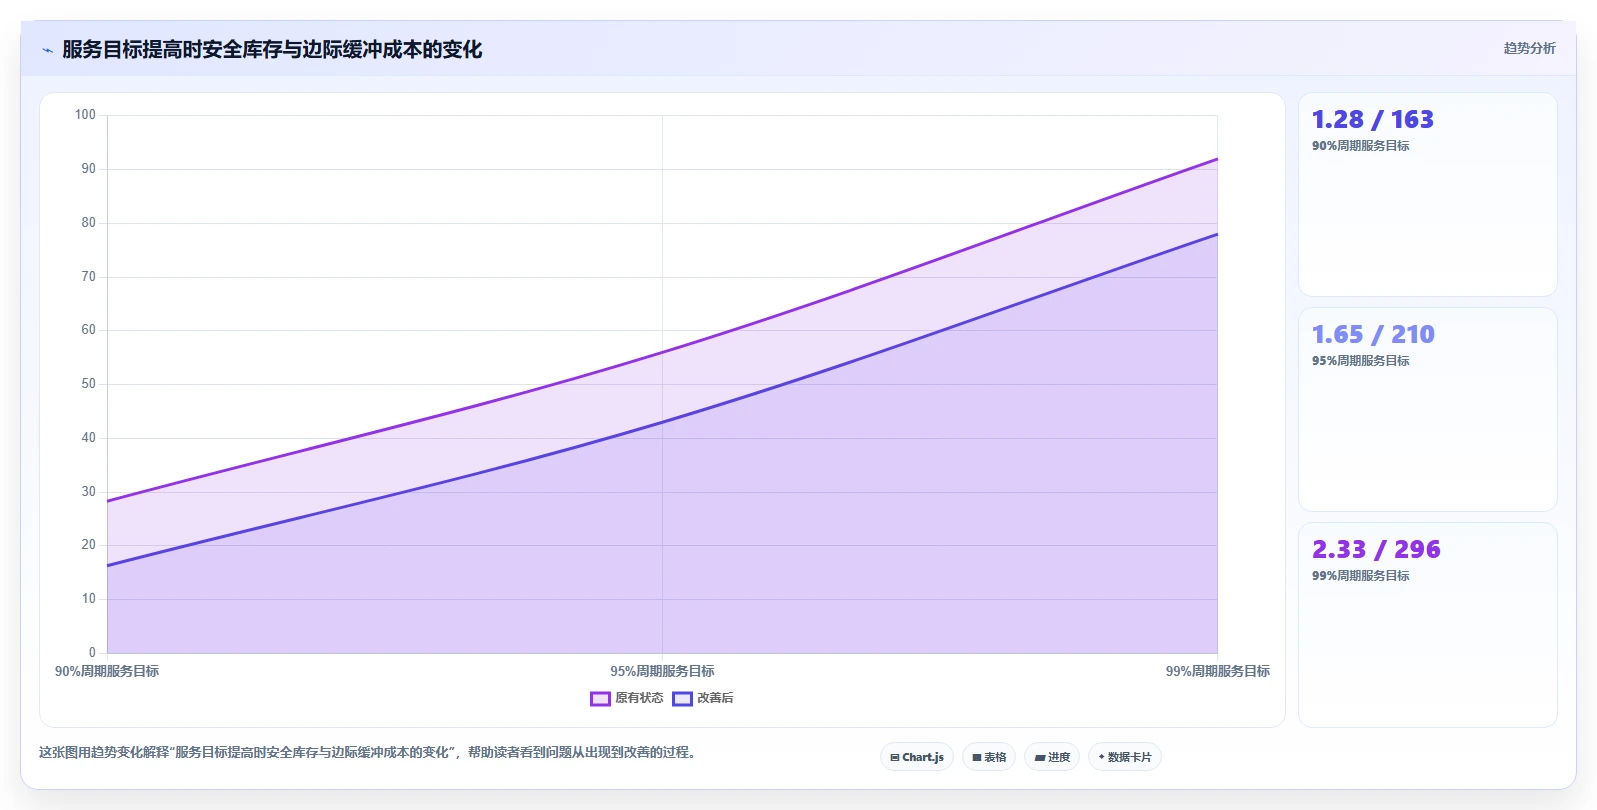This screenshot has height=810, width=1597.
Task: Click the 2.33 / 296 value card
Action: pyautogui.click(x=1427, y=625)
